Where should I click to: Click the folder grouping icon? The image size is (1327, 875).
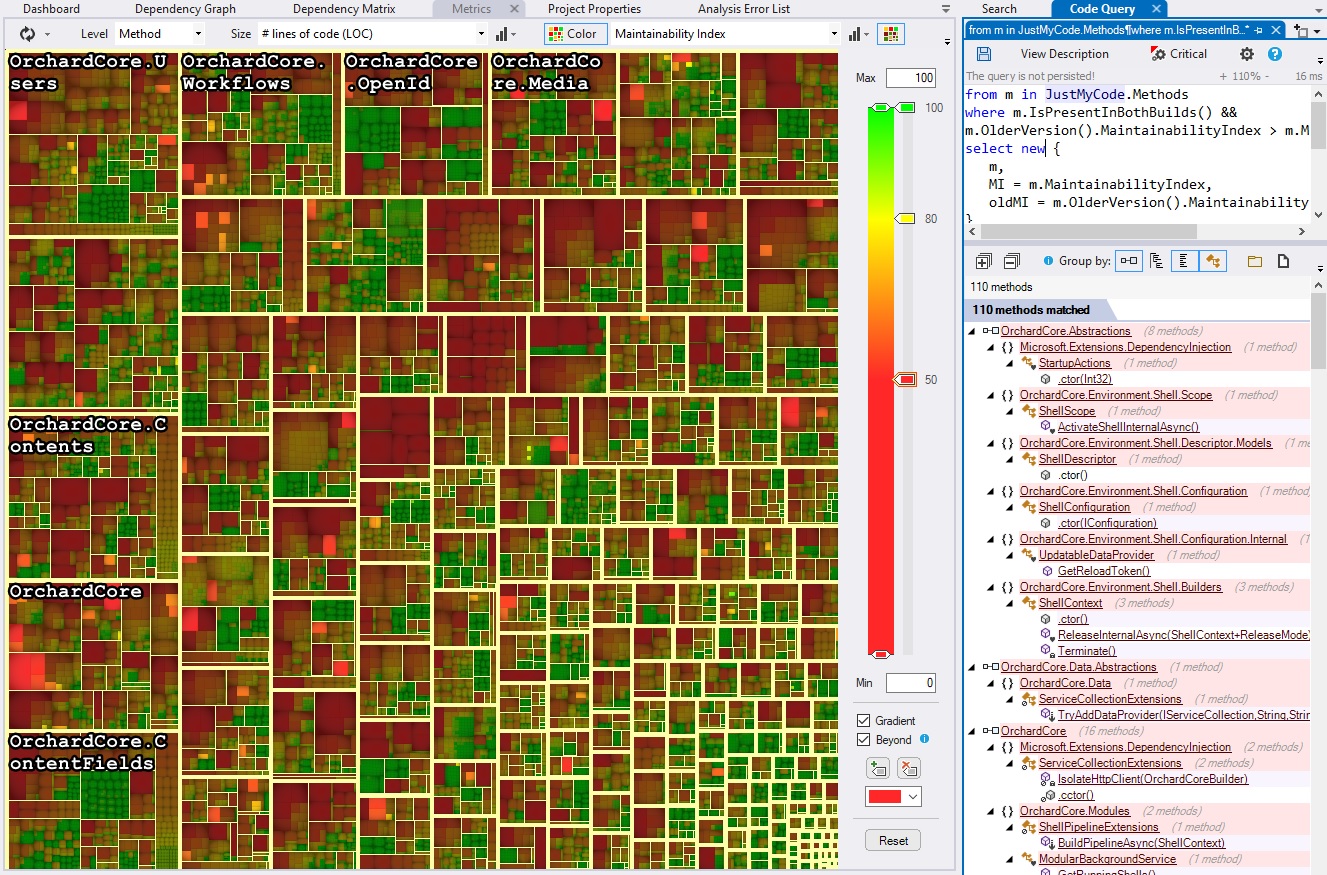point(1255,261)
